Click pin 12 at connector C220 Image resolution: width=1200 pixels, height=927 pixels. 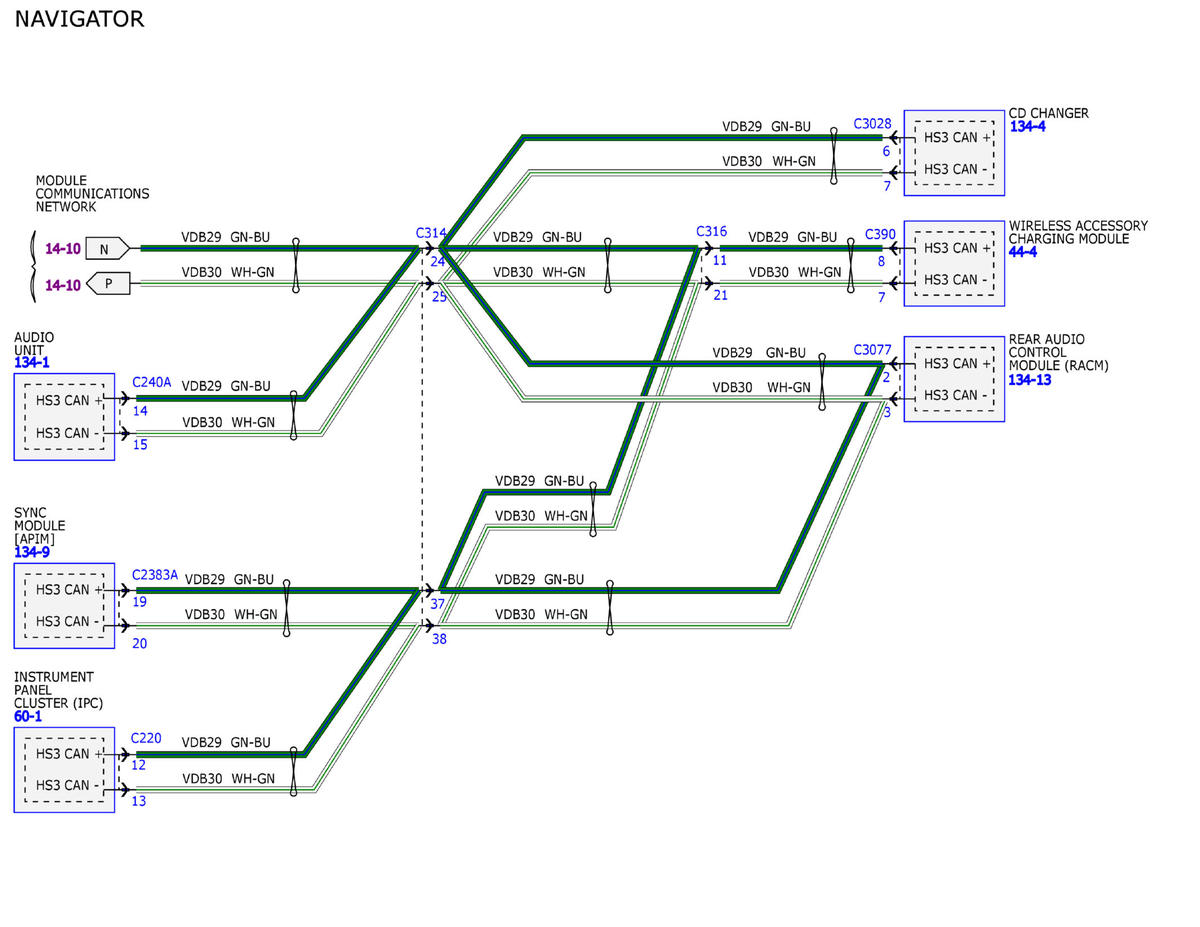coord(139,765)
